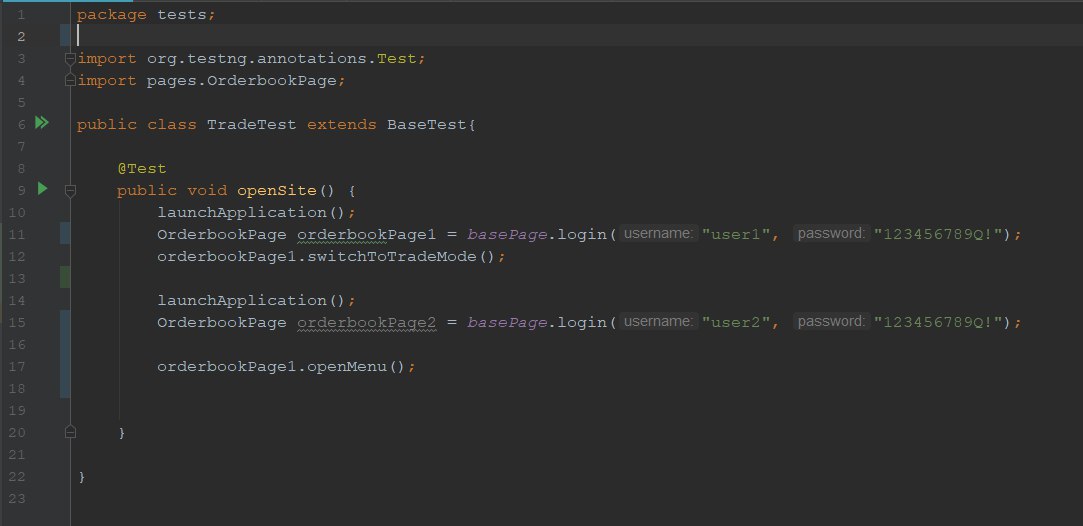1083x526 pixels.
Task: Collapse openSite method fold marker on line 9
Action: tap(70, 191)
